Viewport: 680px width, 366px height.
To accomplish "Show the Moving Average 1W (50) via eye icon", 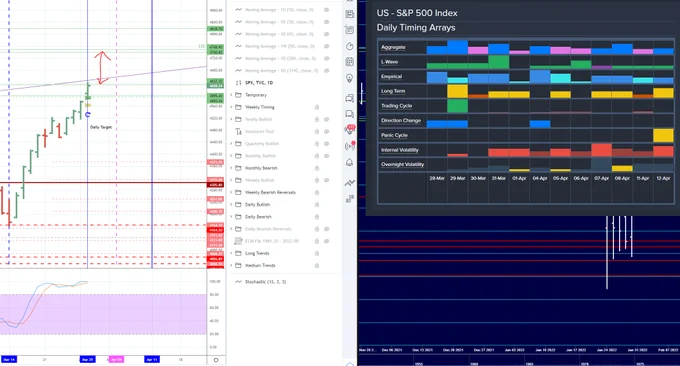I will pos(327,46).
